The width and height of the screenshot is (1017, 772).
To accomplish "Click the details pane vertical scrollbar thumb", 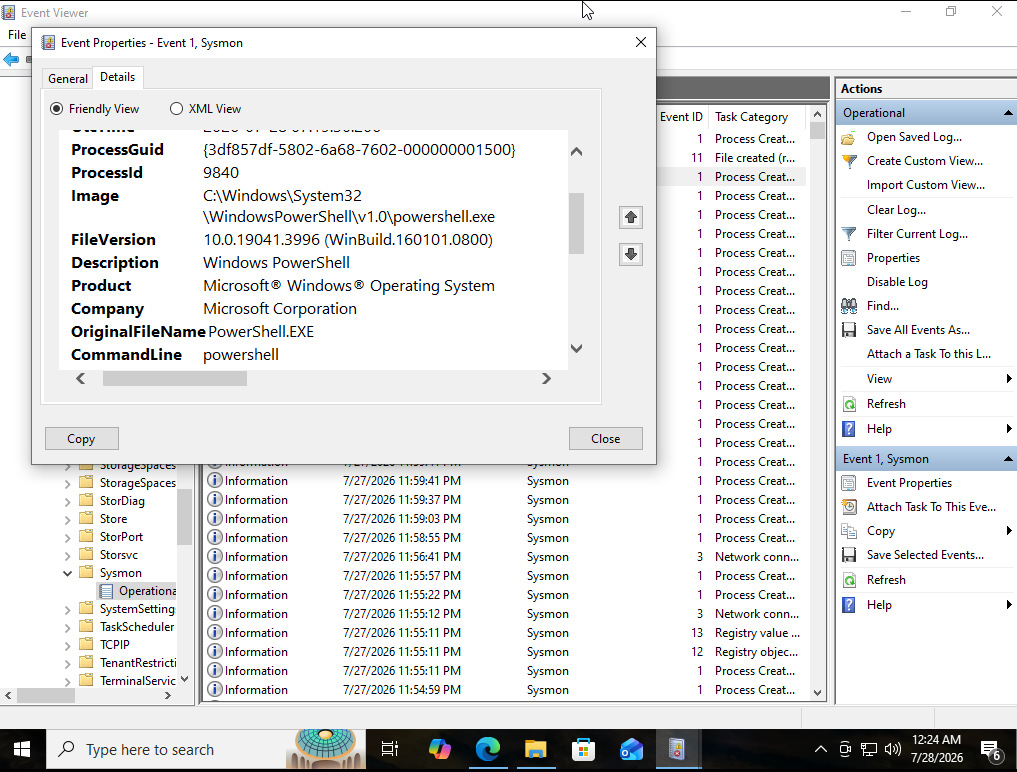I will click(x=576, y=223).
